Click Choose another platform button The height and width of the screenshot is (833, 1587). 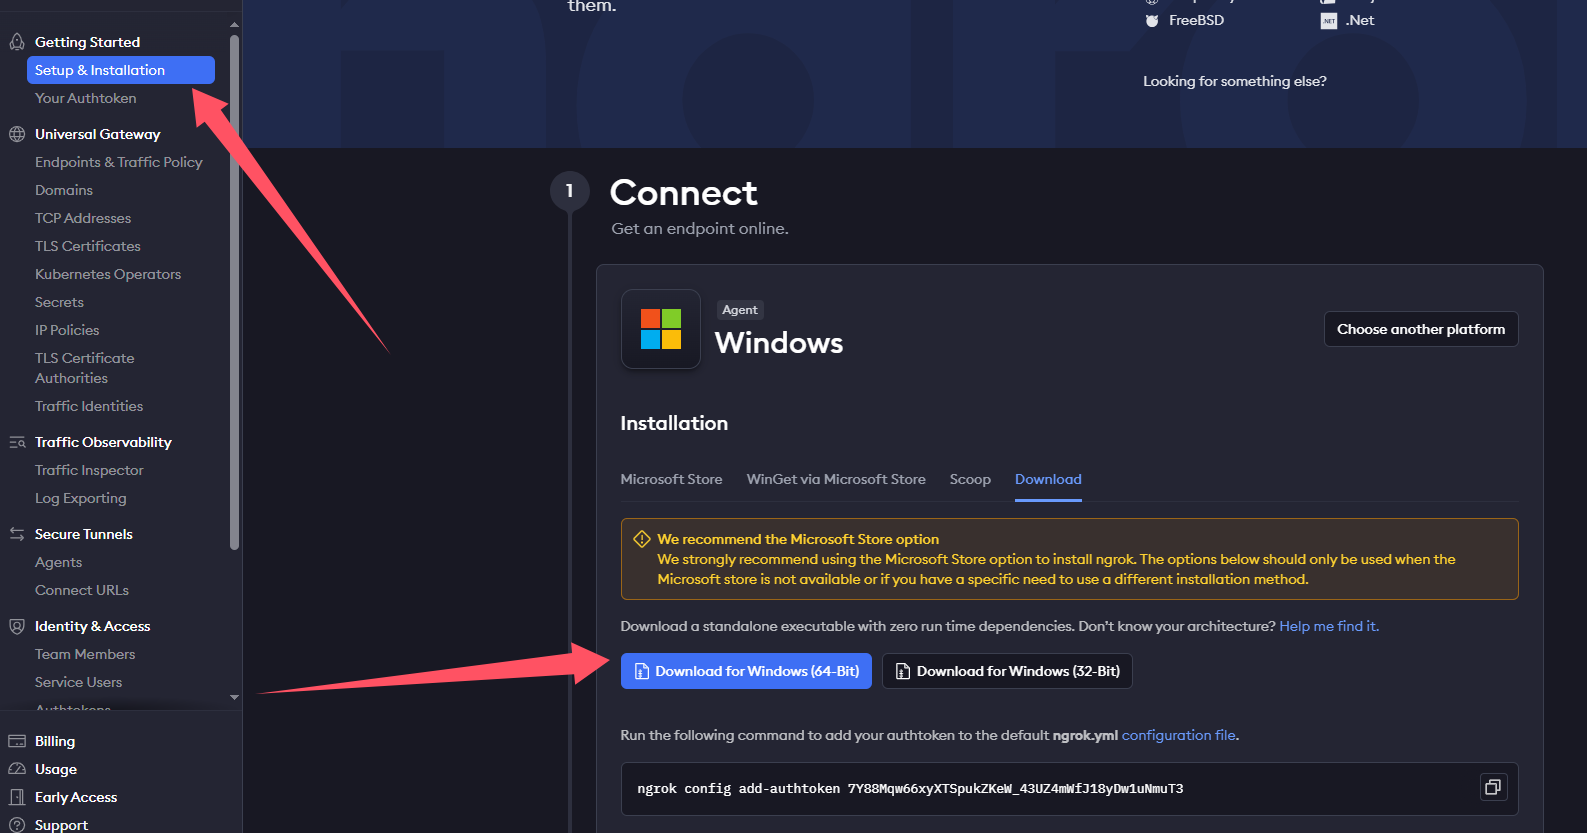click(1421, 329)
